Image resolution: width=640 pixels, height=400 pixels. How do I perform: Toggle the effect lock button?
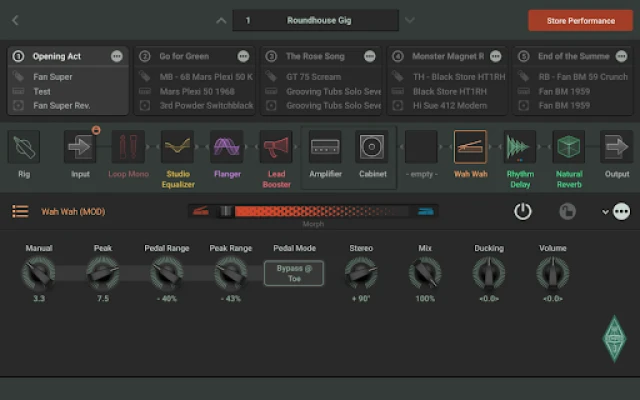coord(567,211)
